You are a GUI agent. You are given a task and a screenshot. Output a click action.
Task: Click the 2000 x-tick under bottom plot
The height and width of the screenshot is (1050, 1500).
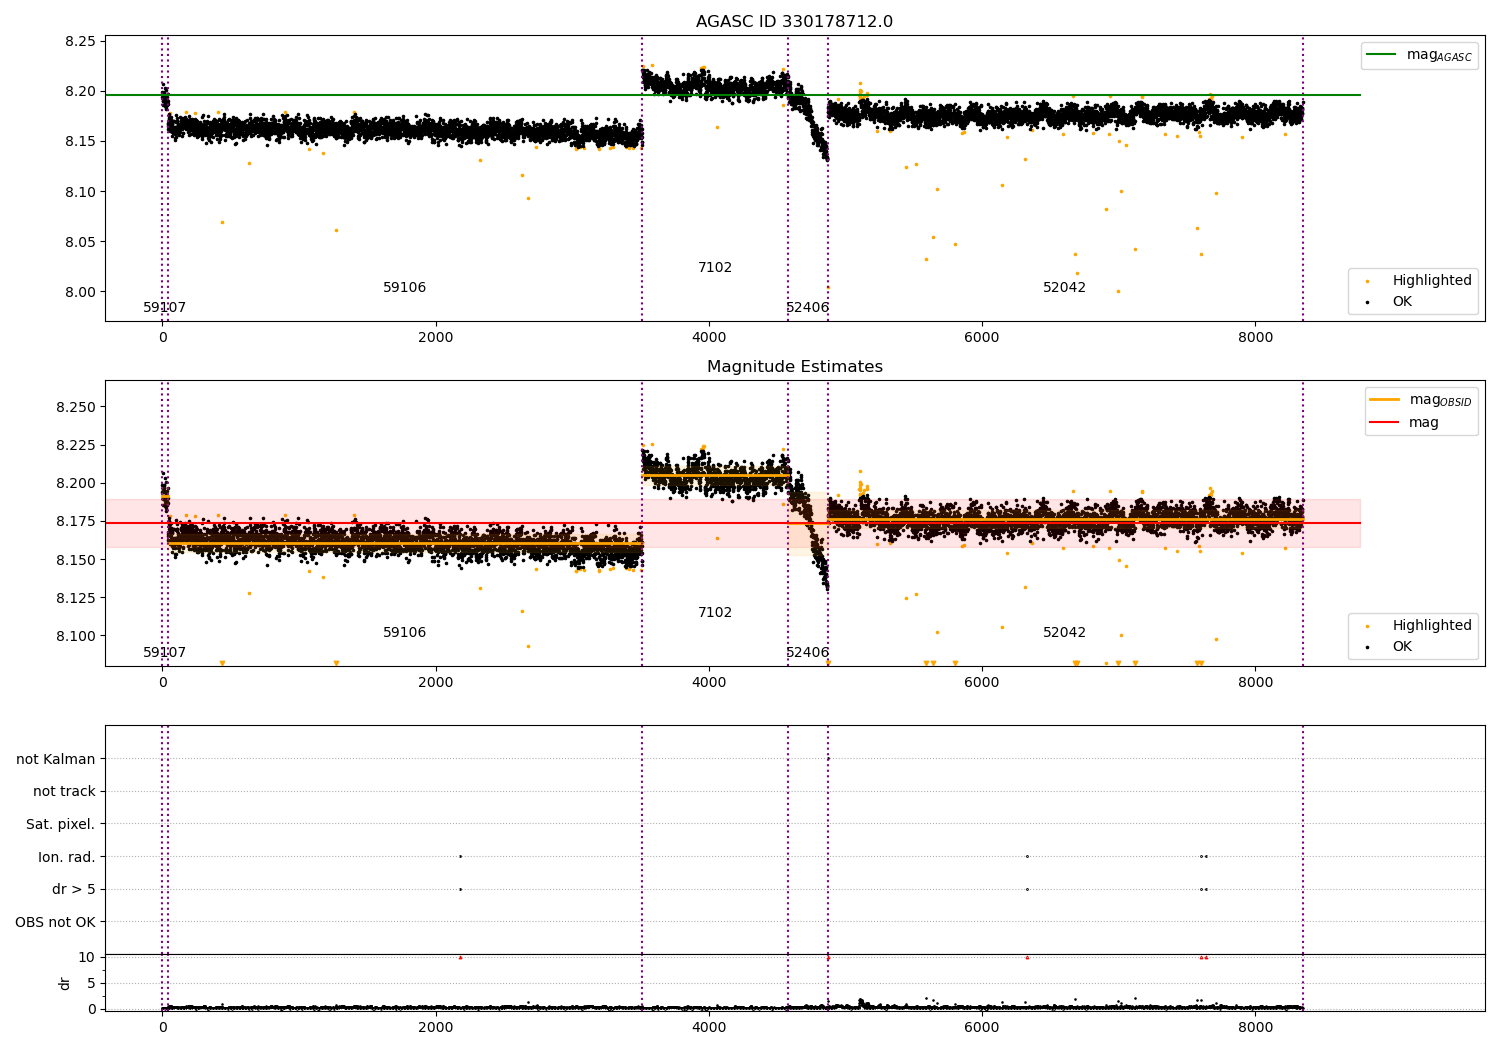436,1027
